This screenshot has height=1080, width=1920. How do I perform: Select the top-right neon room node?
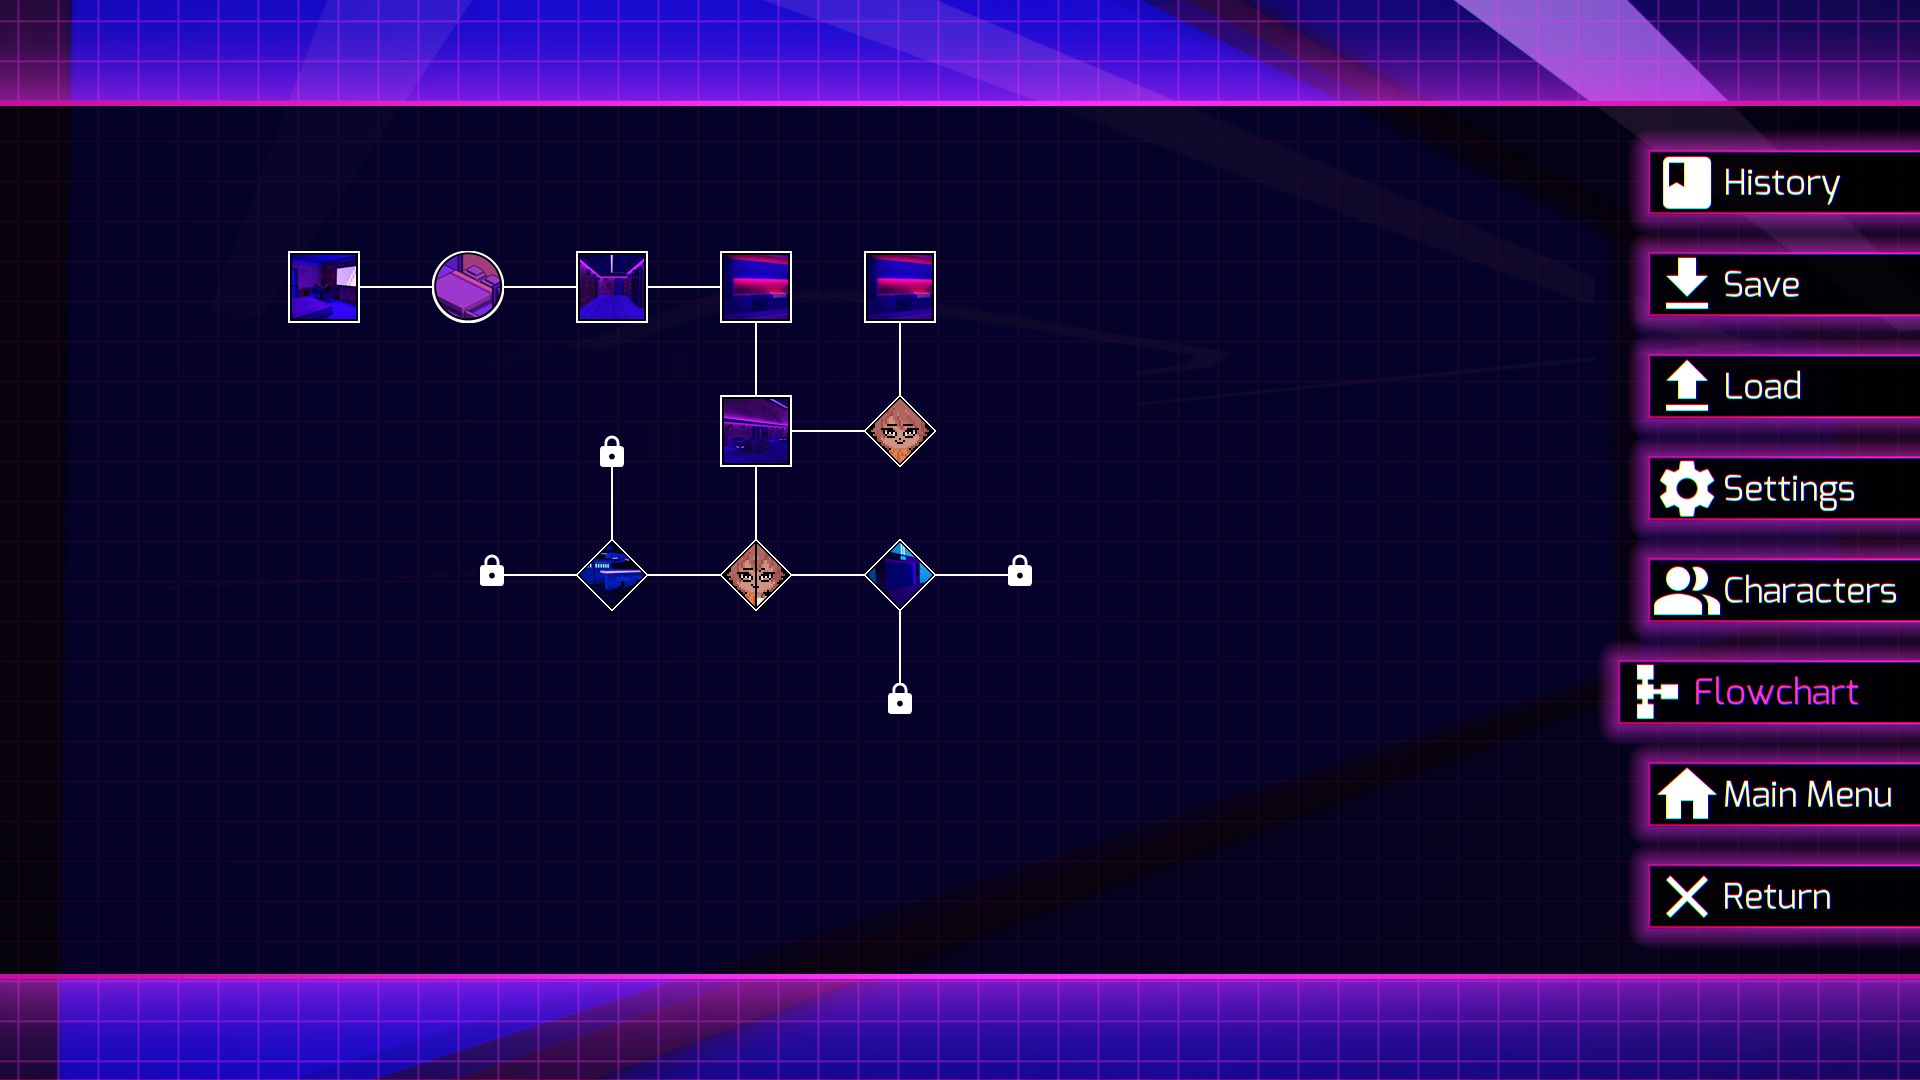[x=900, y=287]
